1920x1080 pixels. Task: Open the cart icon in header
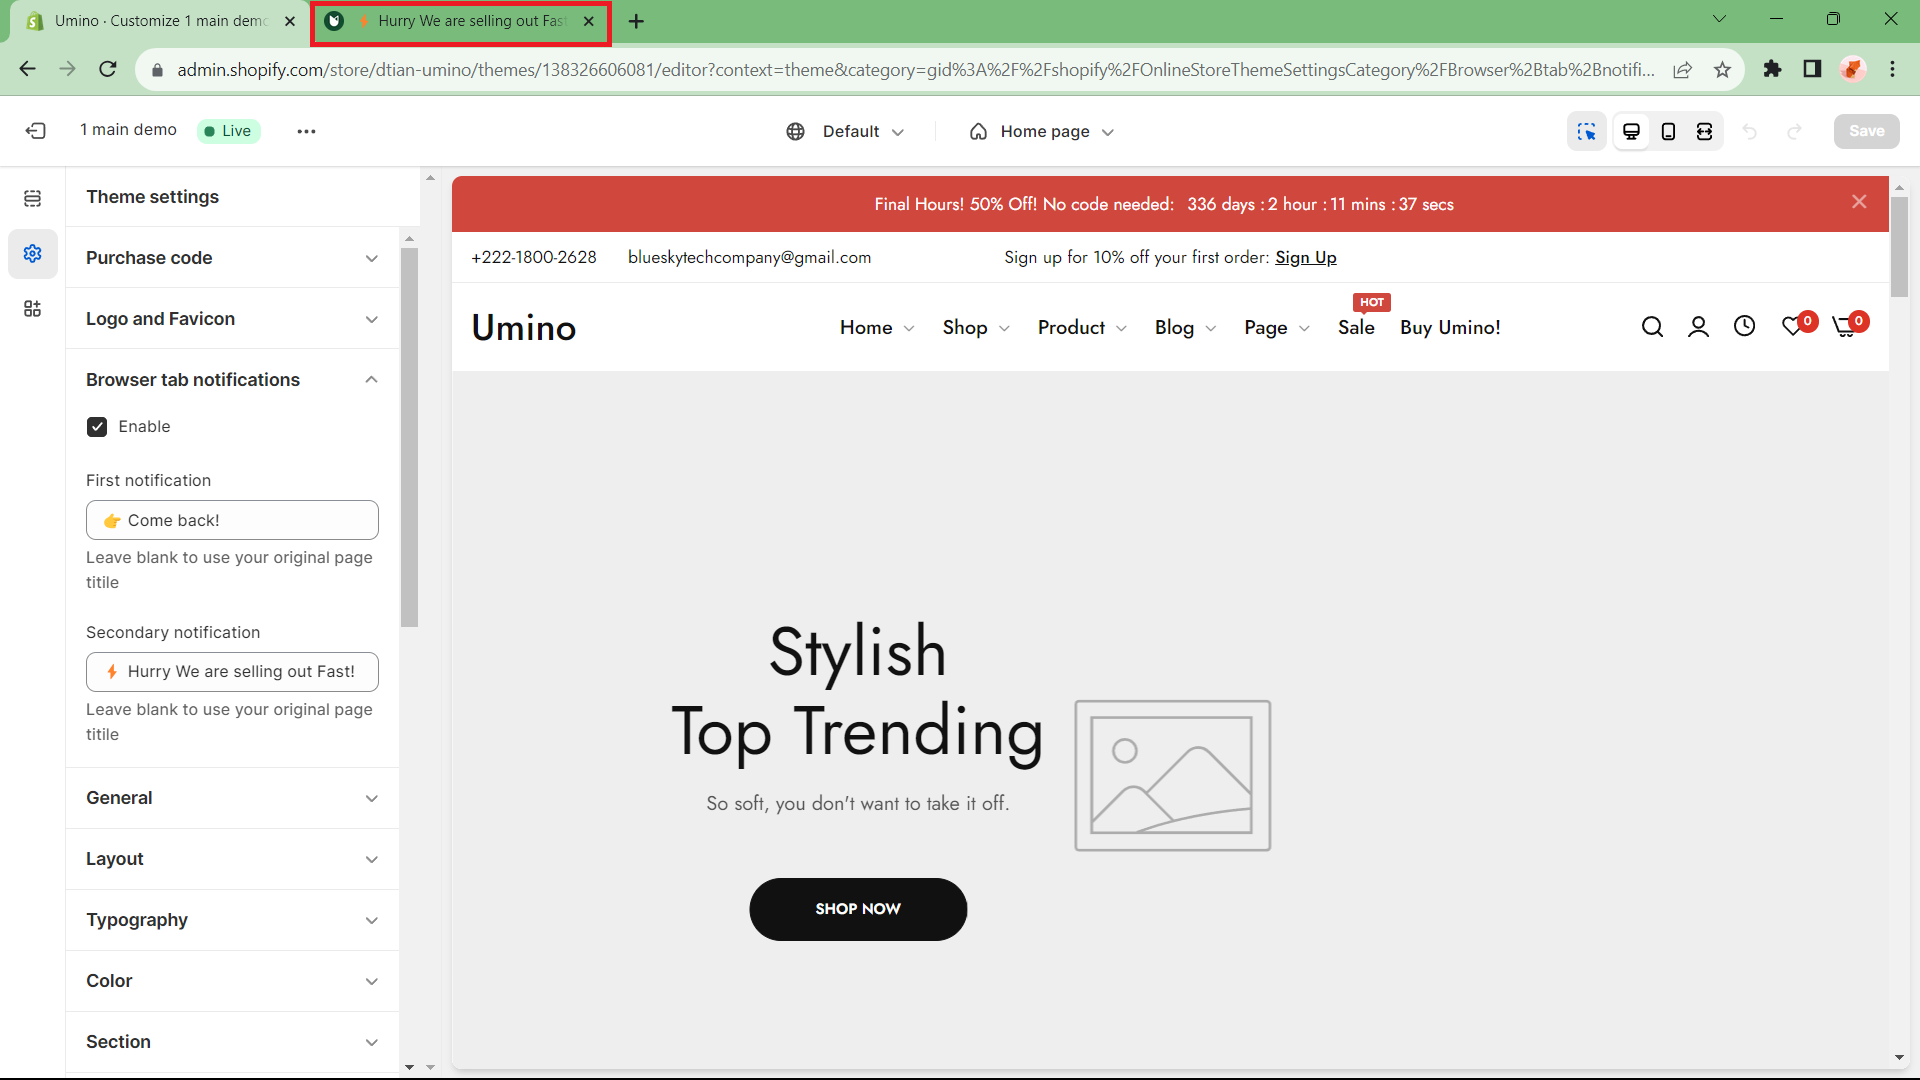(x=1845, y=327)
